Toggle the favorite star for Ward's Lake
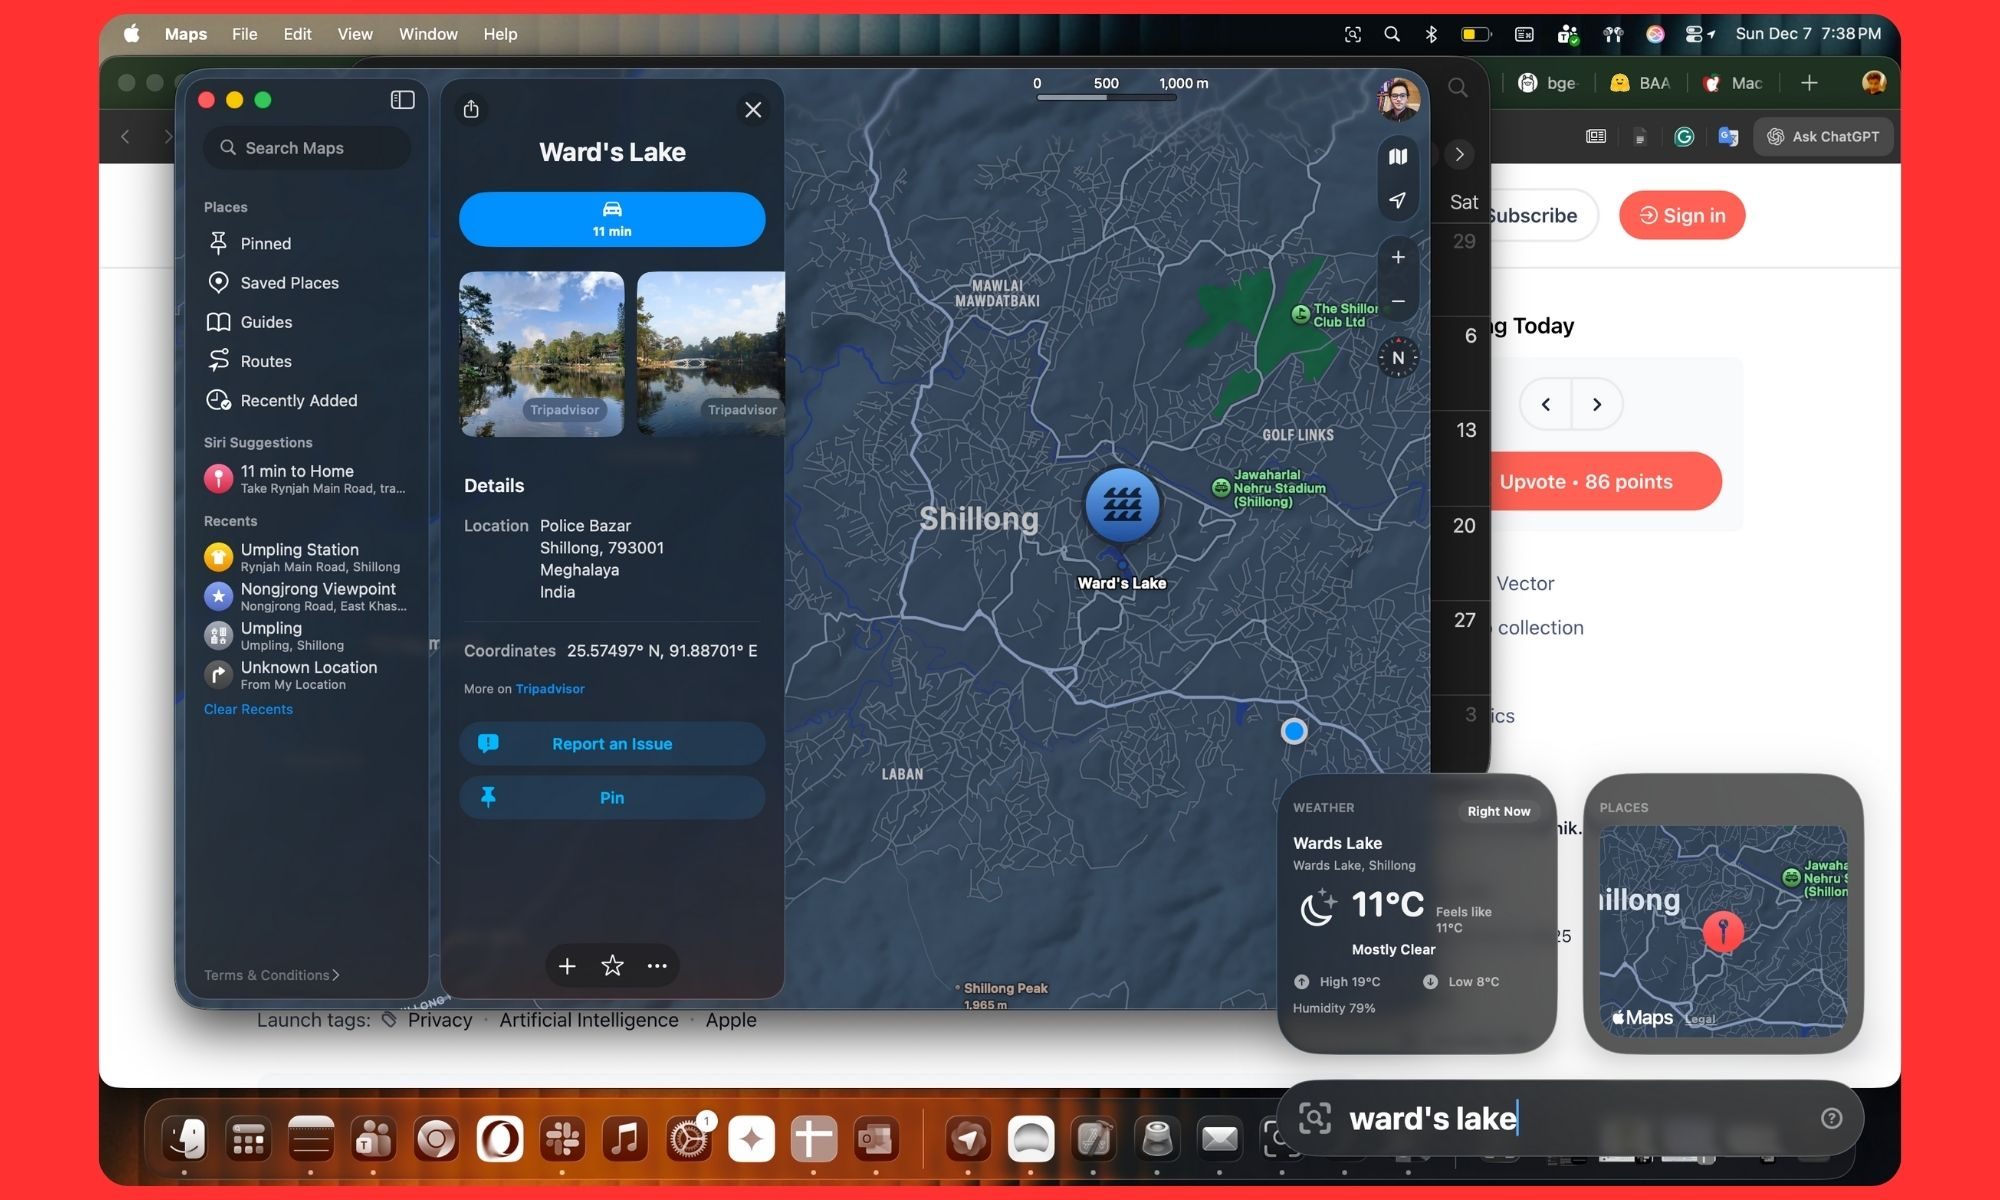The width and height of the screenshot is (2000, 1200). (x=611, y=965)
